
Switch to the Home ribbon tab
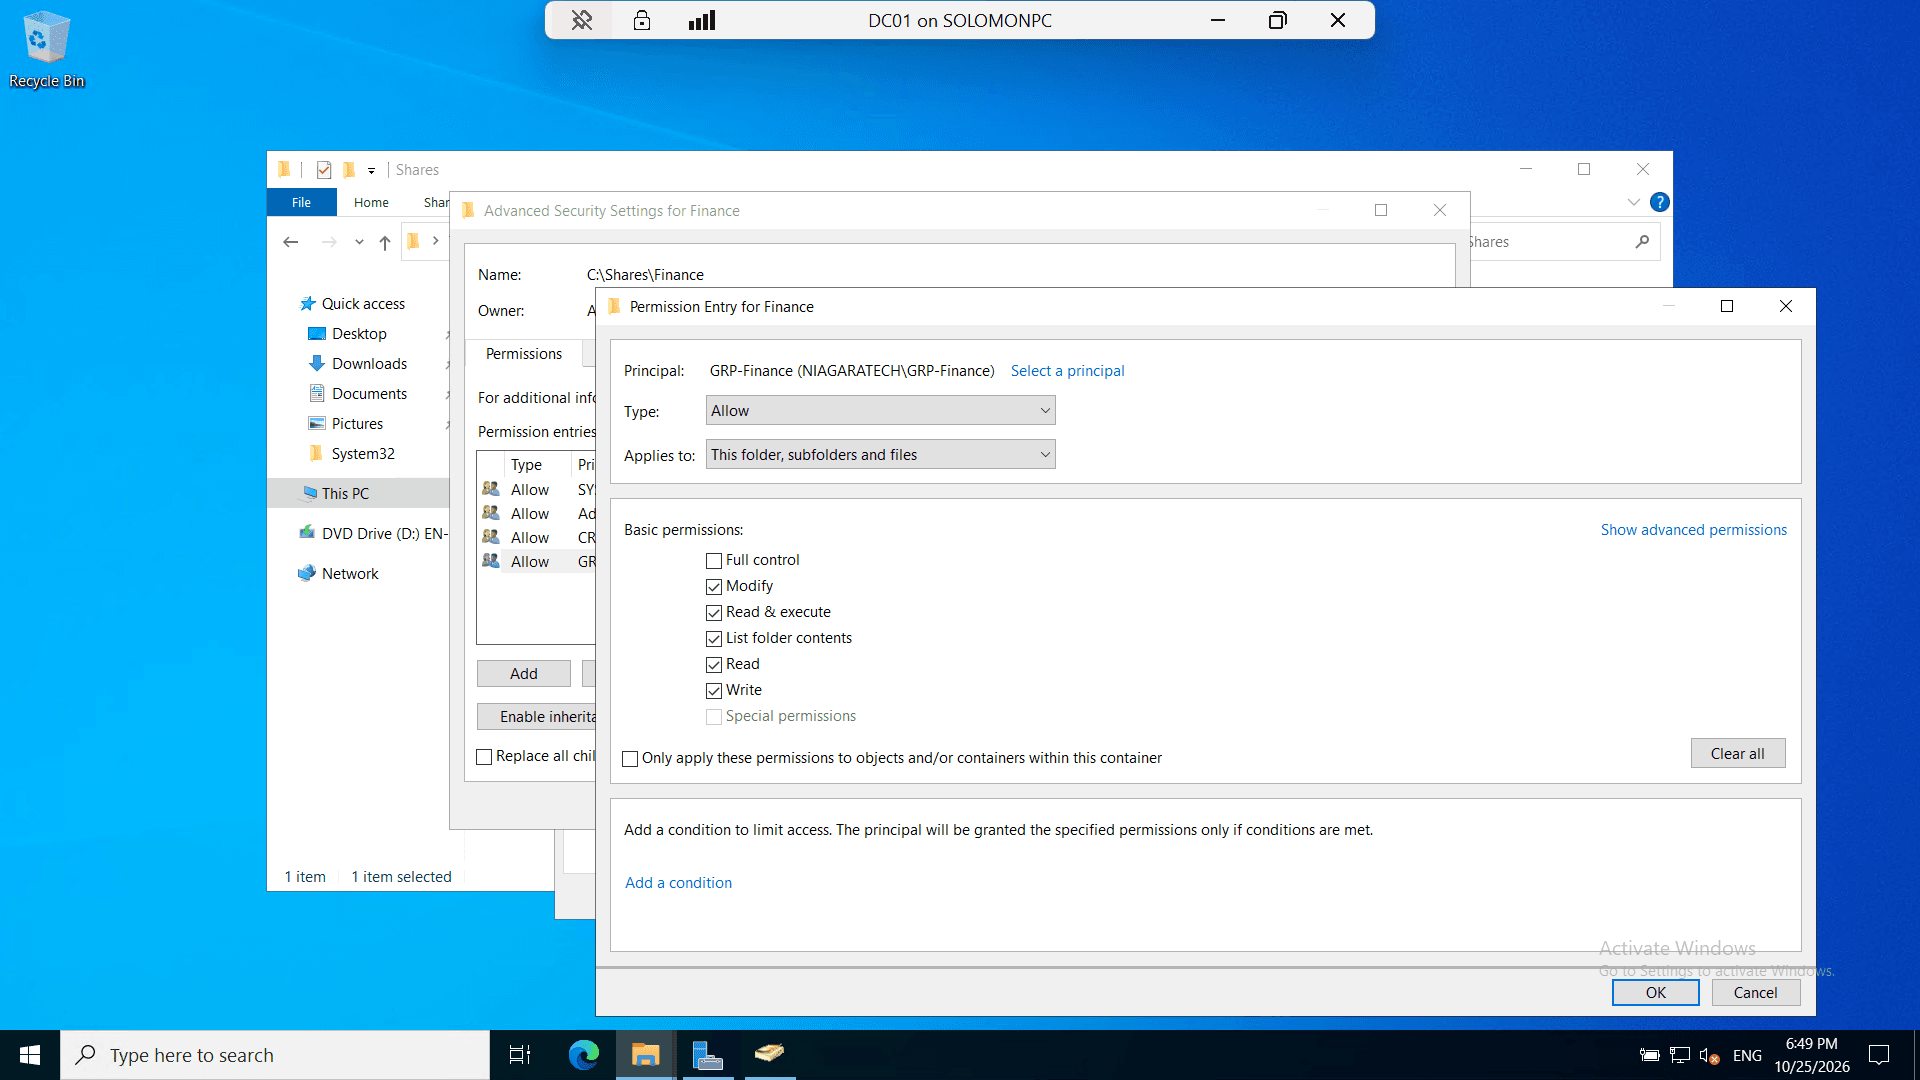(x=371, y=202)
